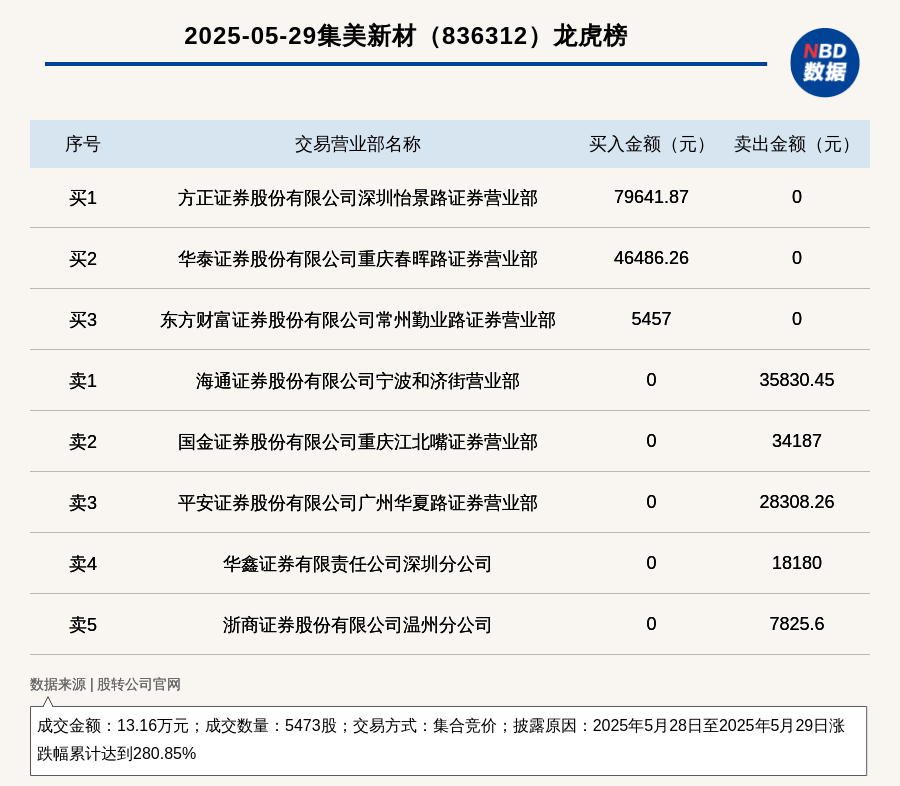The image size is (900, 786).
Task: Click the 买3 row sell amount 0
Action: coord(797,319)
